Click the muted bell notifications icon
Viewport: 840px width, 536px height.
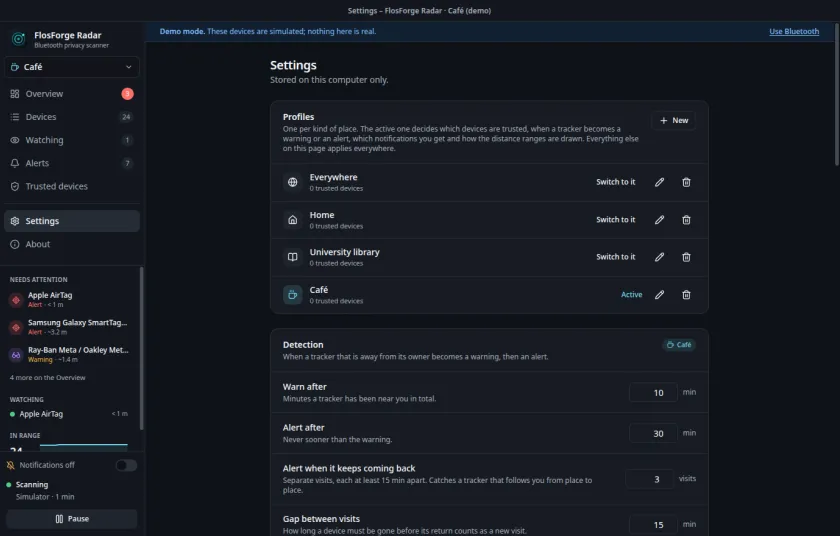click(11, 465)
